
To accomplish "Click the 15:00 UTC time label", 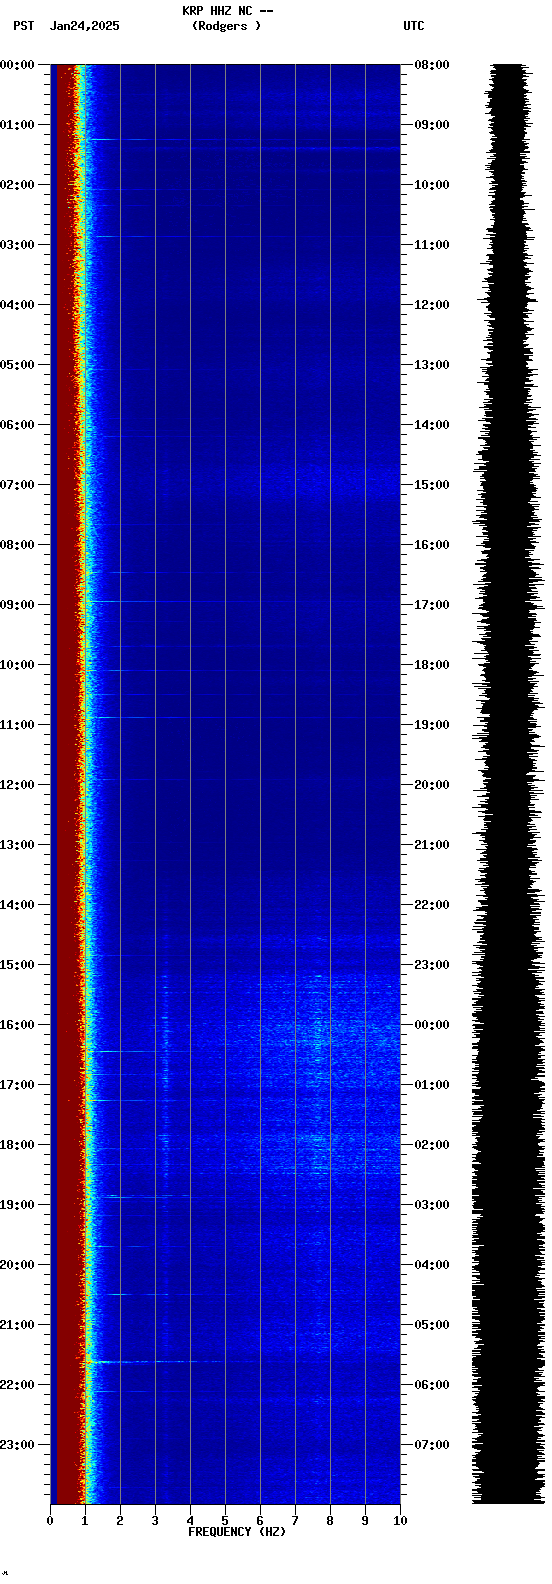I will point(432,485).
